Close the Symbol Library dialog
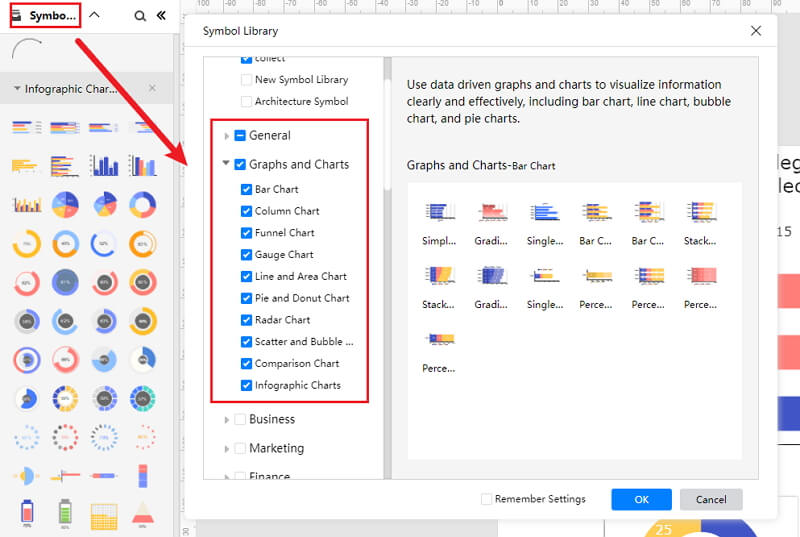 756,31
